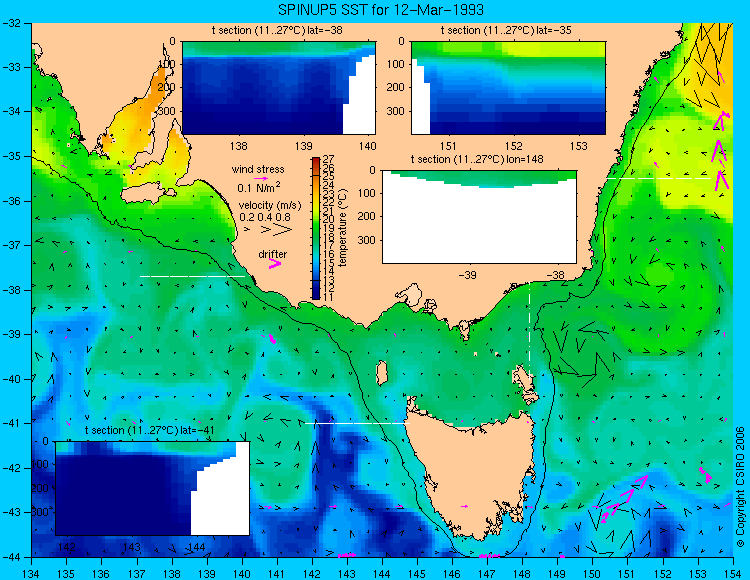The image size is (750, 580).
Task: Click the '0.2 0.4 0.8' velocity scale values
Action: tap(265, 217)
